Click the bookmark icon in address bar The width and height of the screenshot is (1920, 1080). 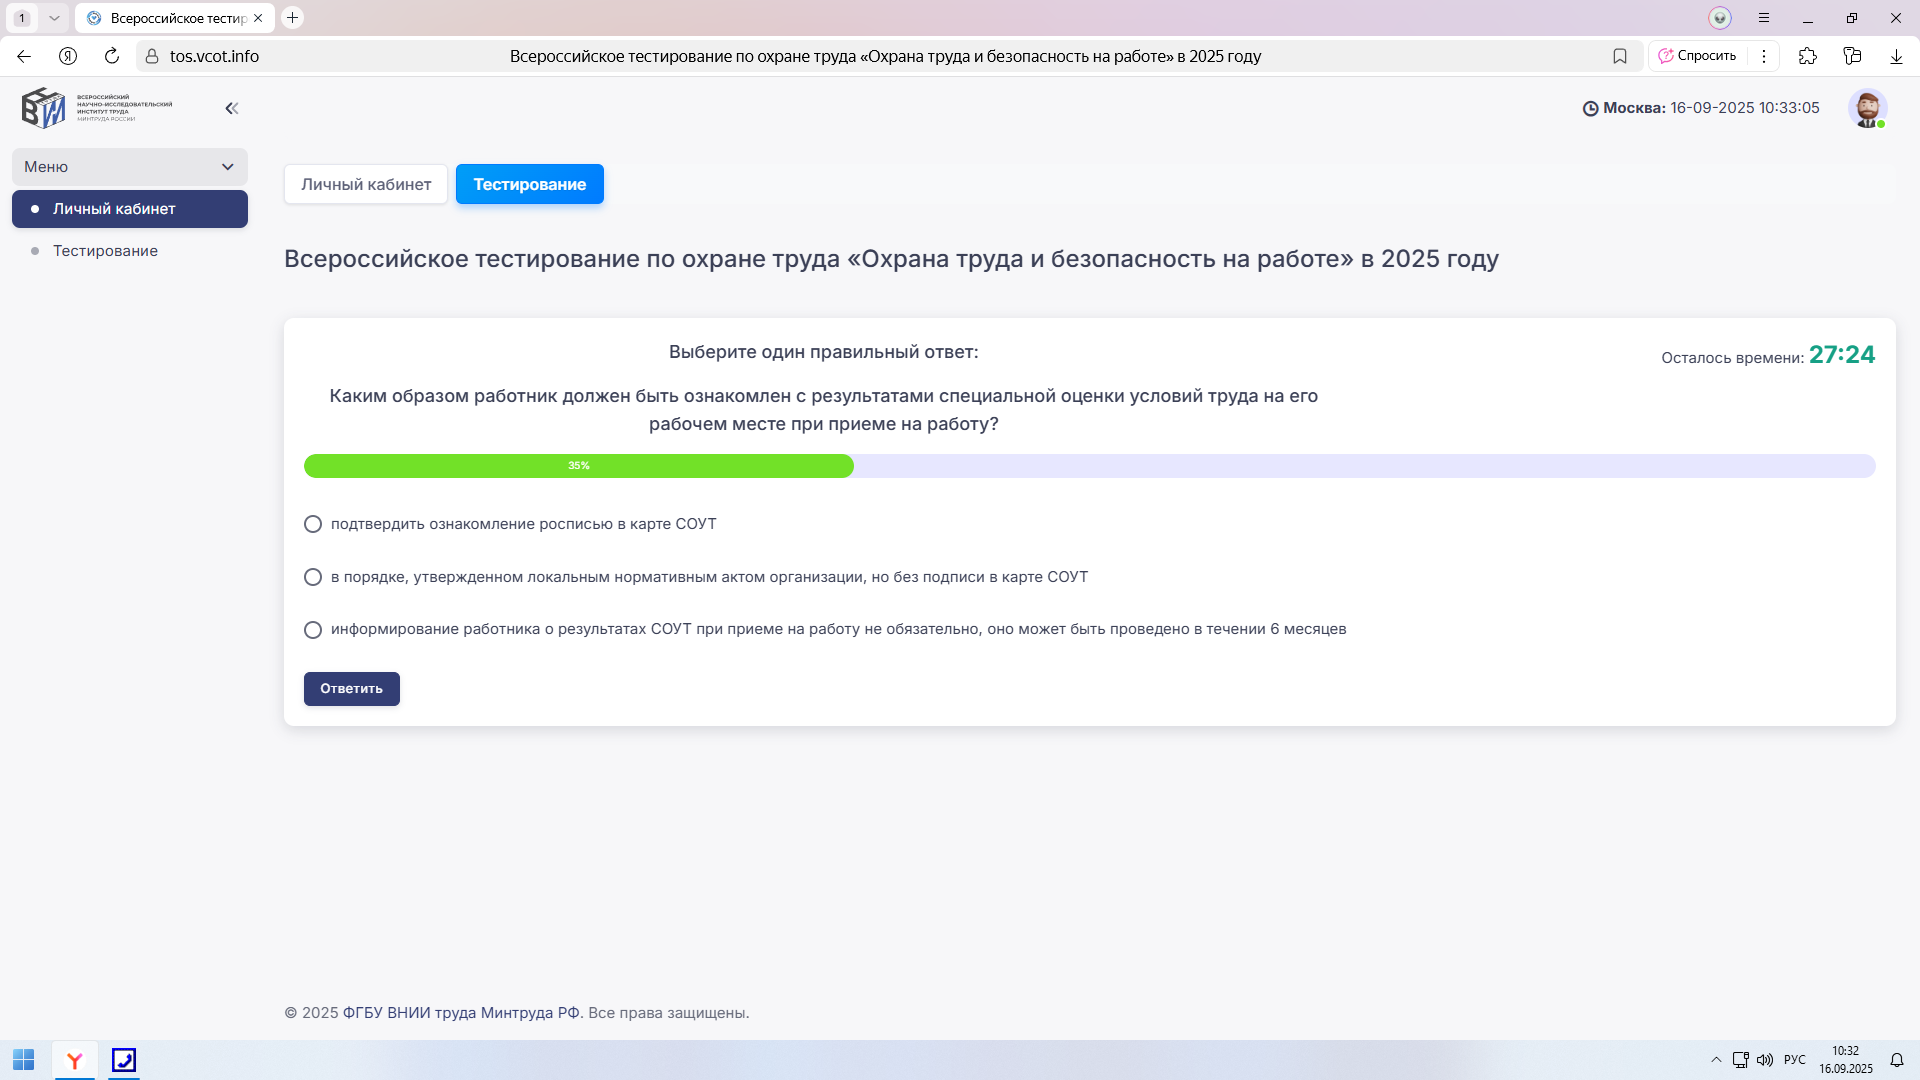click(x=1620, y=56)
